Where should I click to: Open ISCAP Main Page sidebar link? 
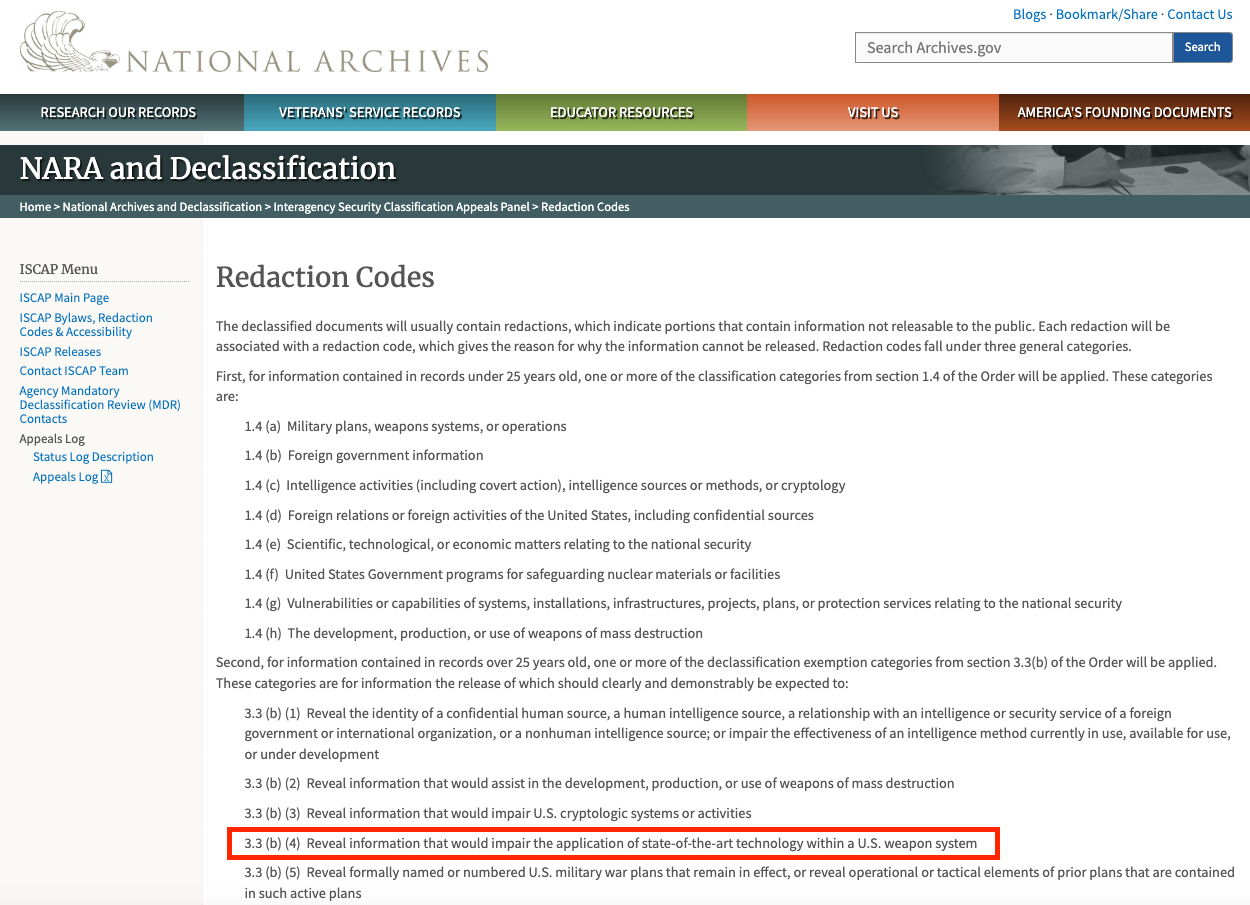tap(64, 298)
